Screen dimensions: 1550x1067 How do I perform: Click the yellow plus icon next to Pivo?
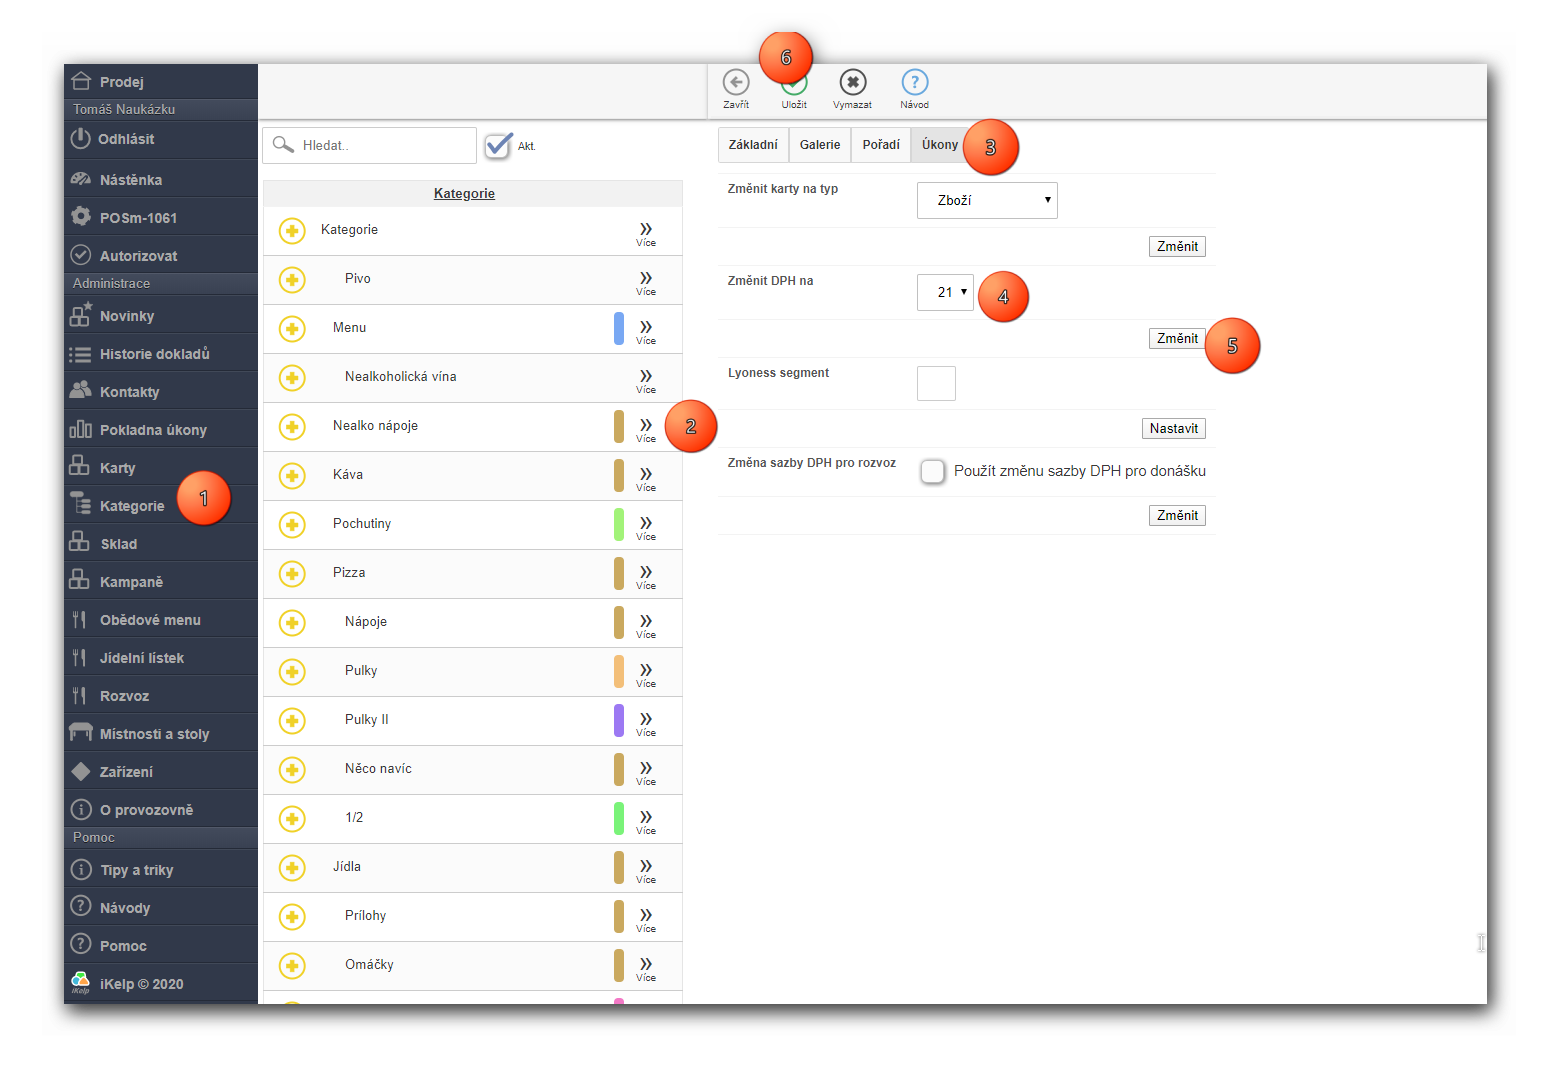pos(292,280)
